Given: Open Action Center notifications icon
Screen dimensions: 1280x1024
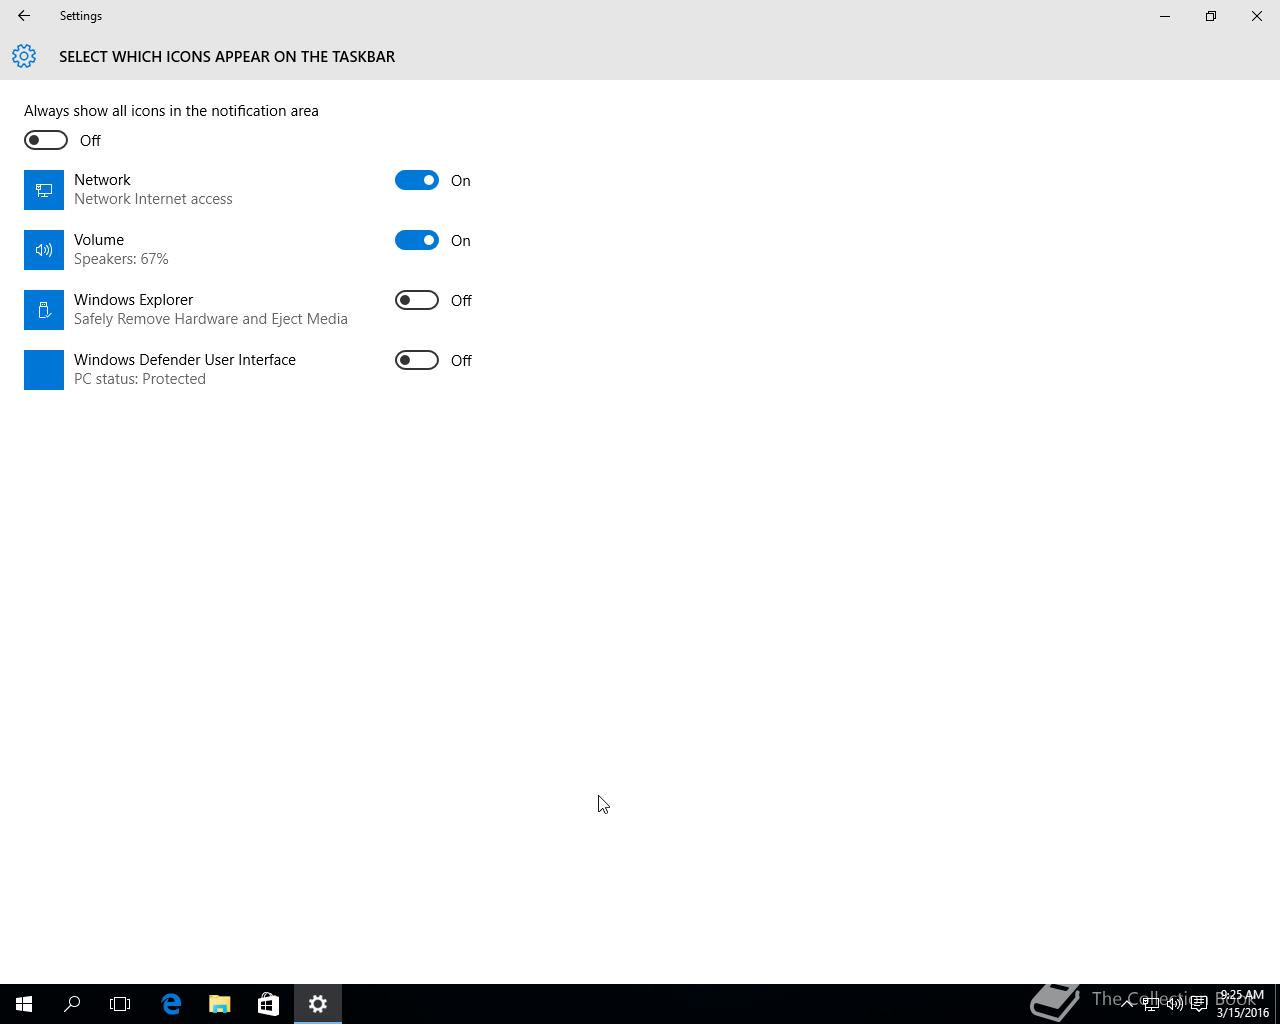Looking at the screenshot, I should pyautogui.click(x=1199, y=1004).
